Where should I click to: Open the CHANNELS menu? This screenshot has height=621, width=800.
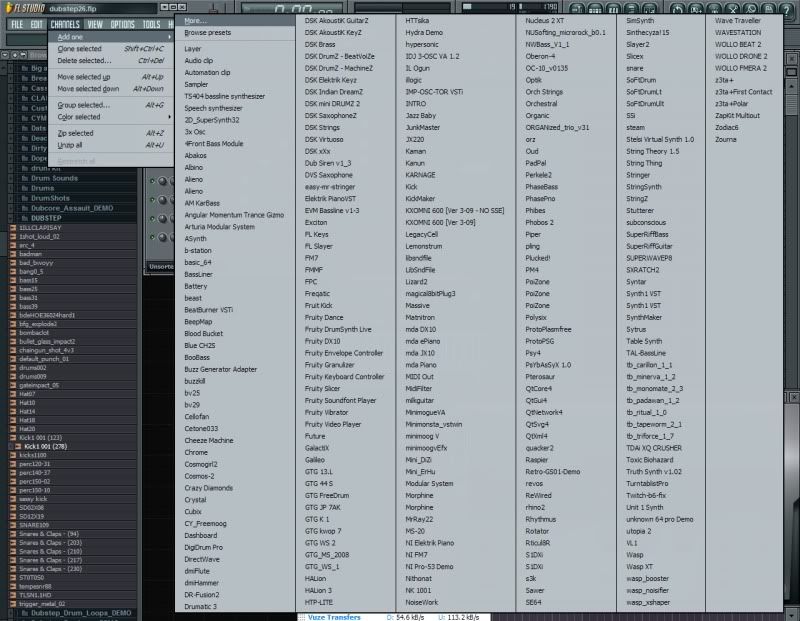click(65, 24)
